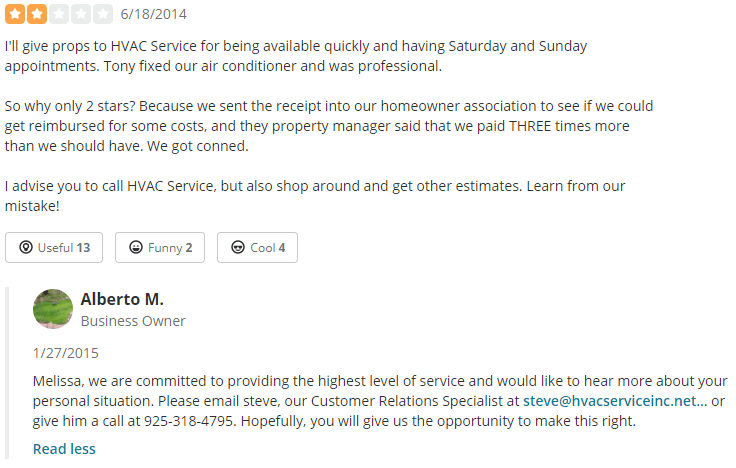The height and width of the screenshot is (468, 736).
Task: Click the laughing face icon on Funny
Action: point(136,248)
